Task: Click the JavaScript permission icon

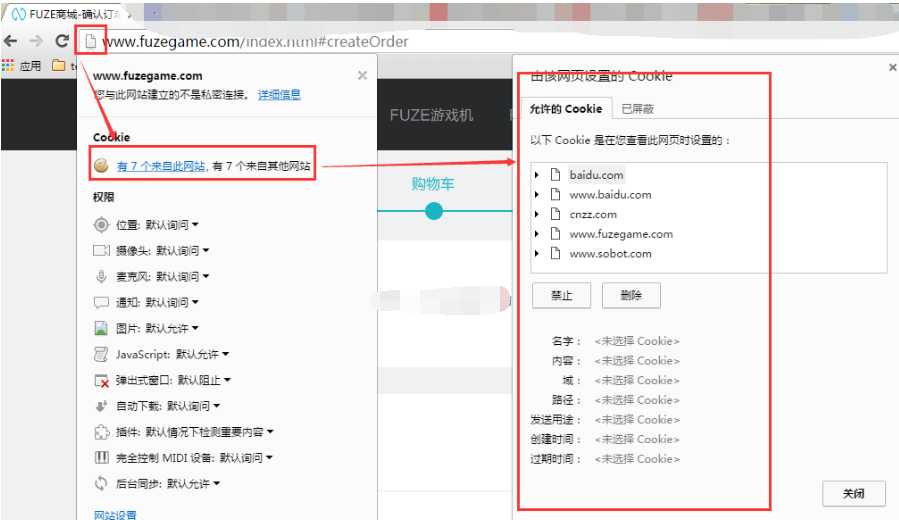Action: (x=101, y=354)
